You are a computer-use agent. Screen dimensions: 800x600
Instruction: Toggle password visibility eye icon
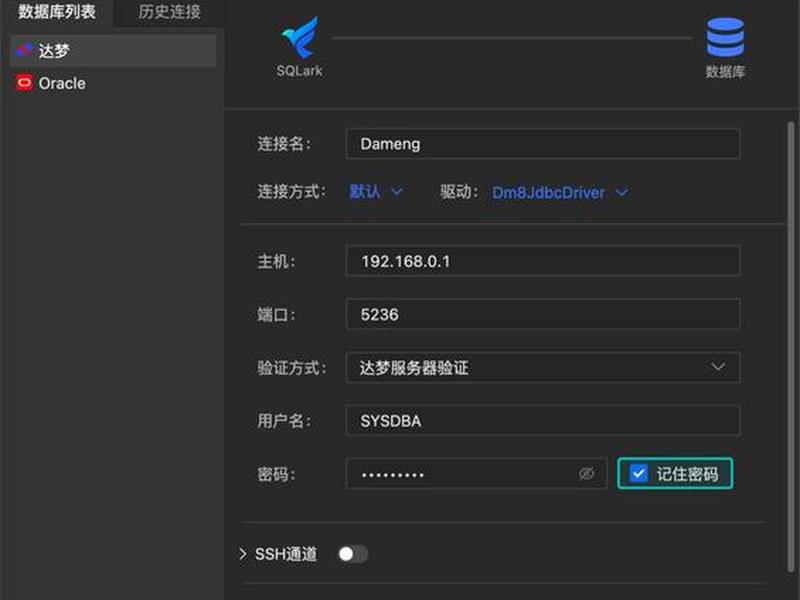pos(587,474)
